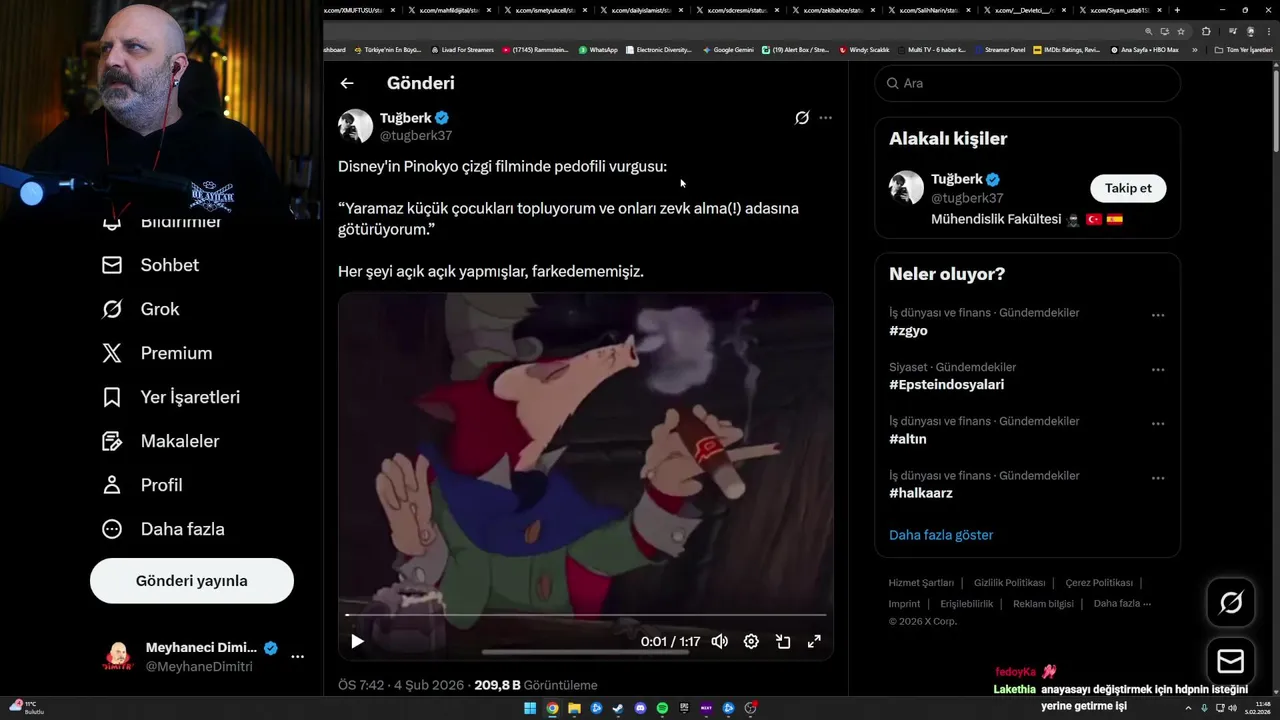Expand the video to fullscreen
This screenshot has width=1280, height=720.
click(814, 642)
